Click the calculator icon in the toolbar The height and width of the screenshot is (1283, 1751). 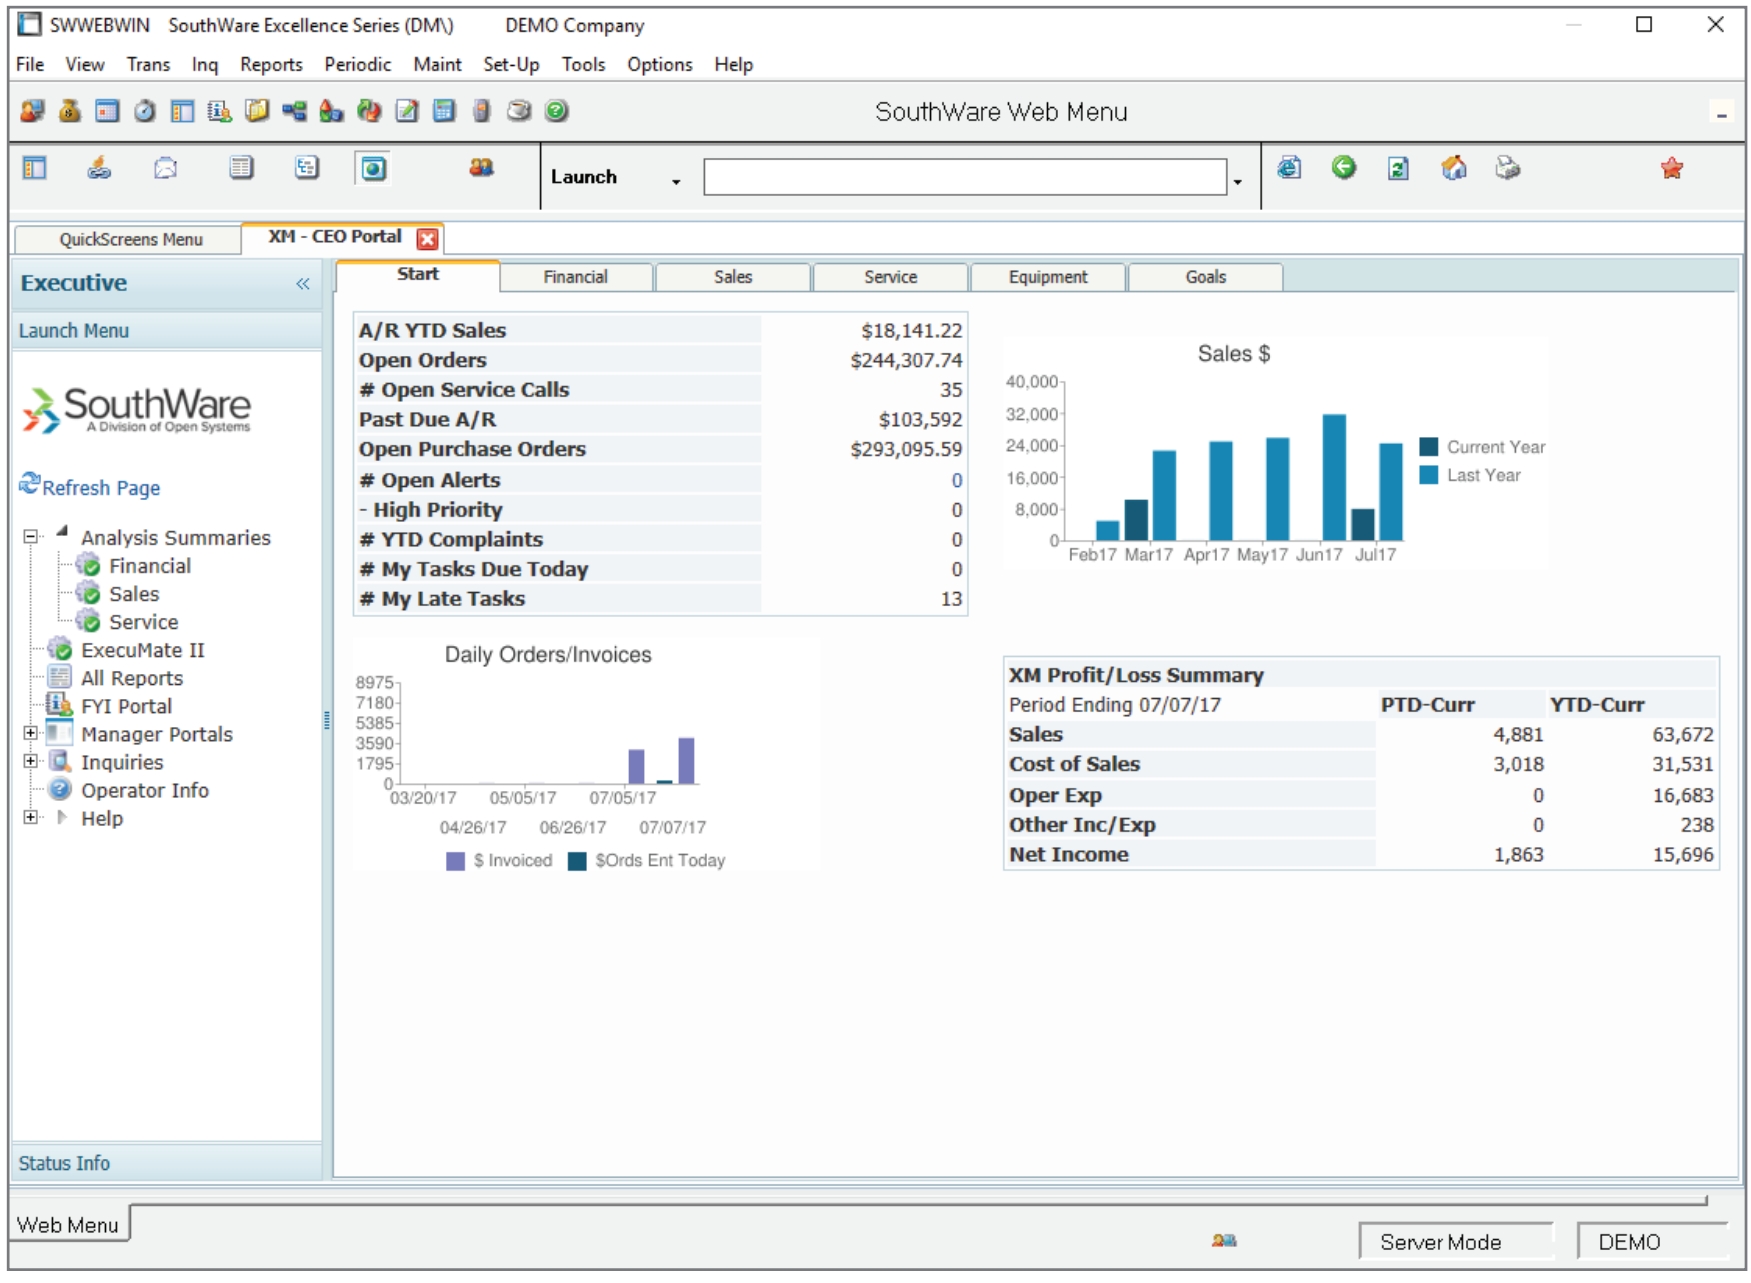point(443,112)
